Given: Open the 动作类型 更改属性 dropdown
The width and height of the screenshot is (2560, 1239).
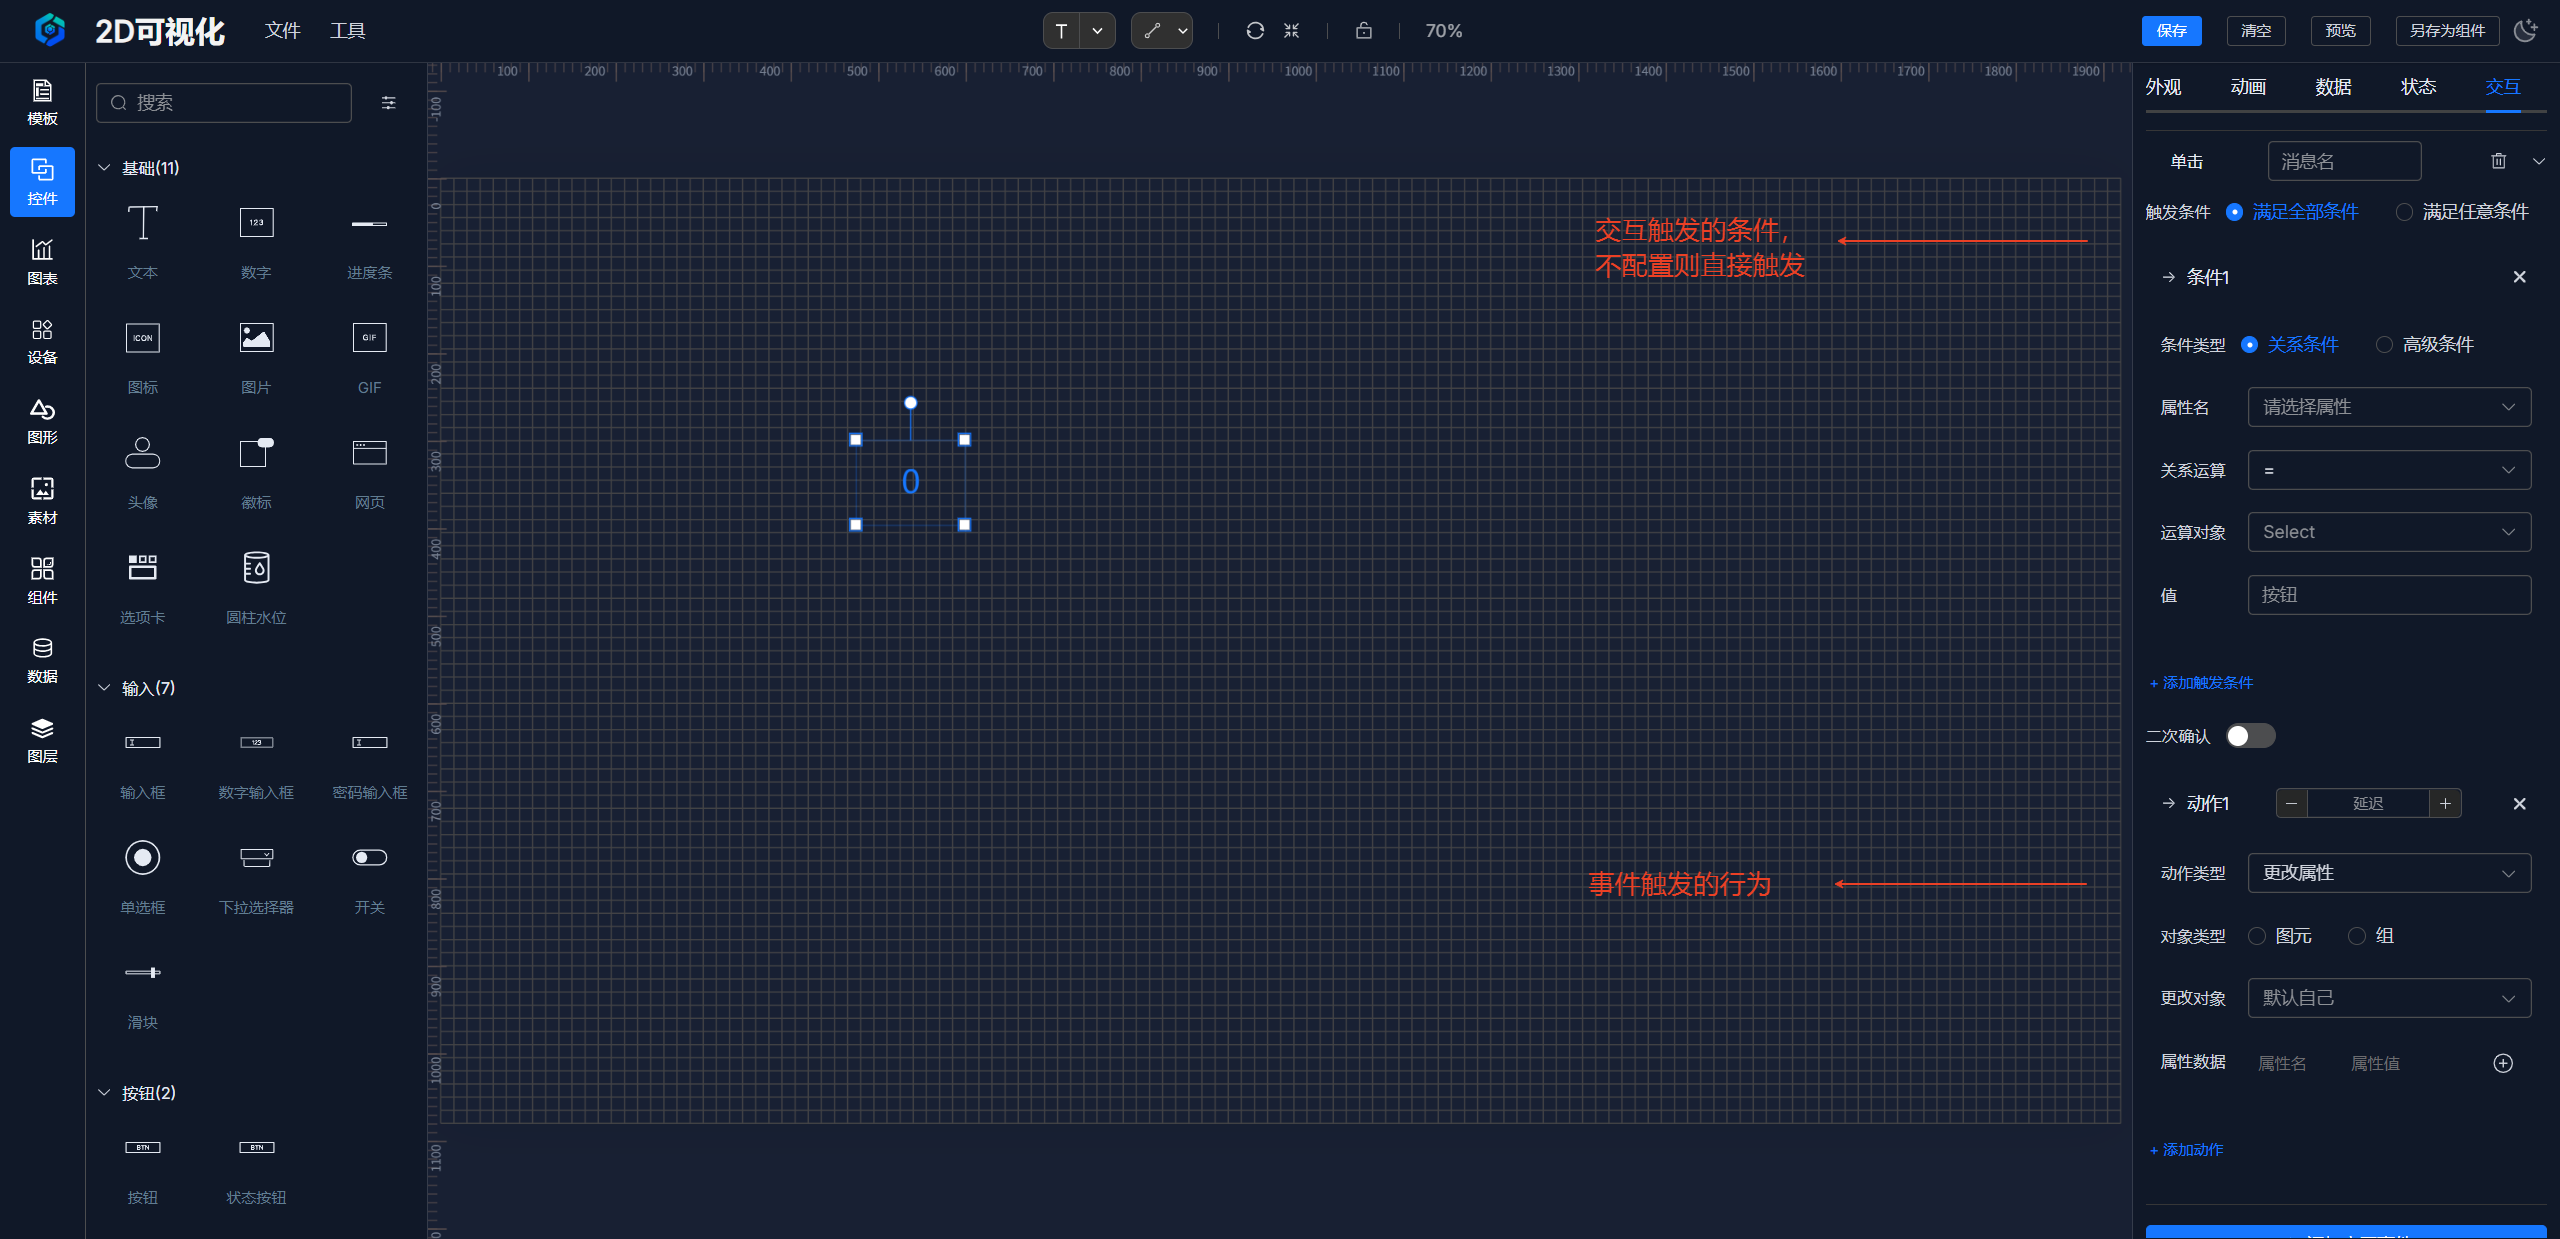Looking at the screenshot, I should (x=2388, y=873).
